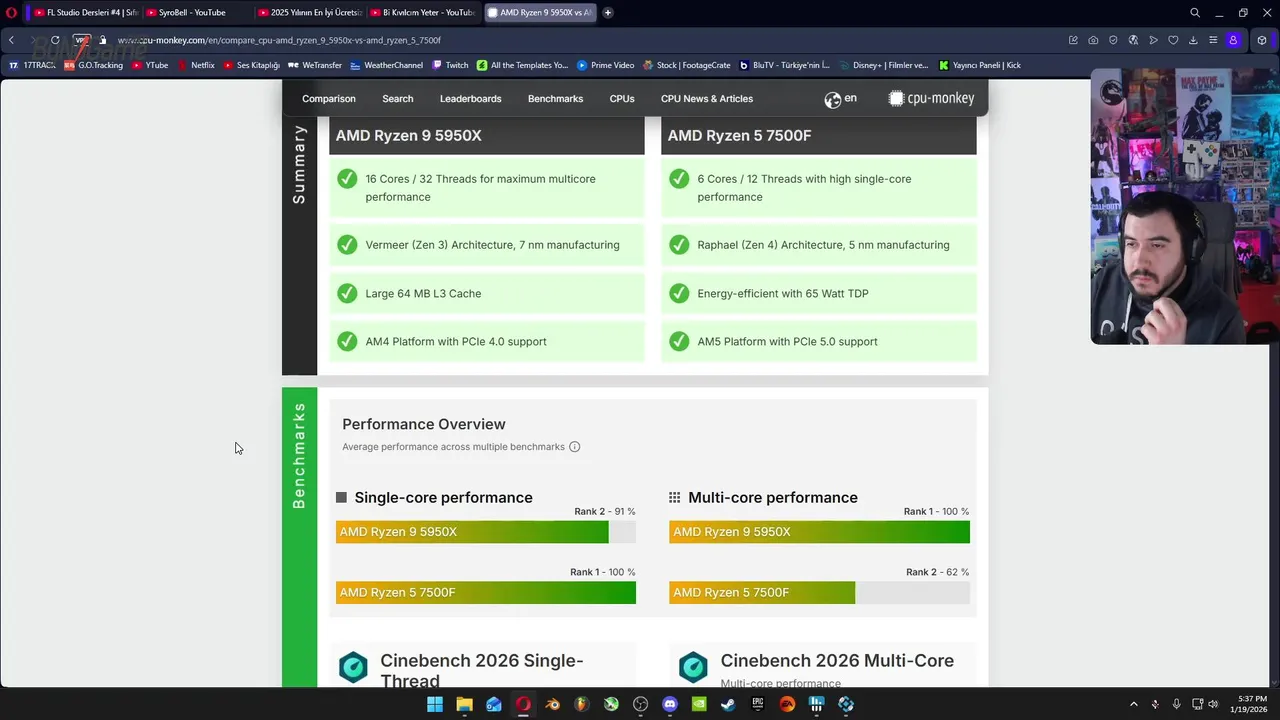The height and width of the screenshot is (720, 1280).
Task: Open the purple profile account icon
Action: click(x=1233, y=40)
